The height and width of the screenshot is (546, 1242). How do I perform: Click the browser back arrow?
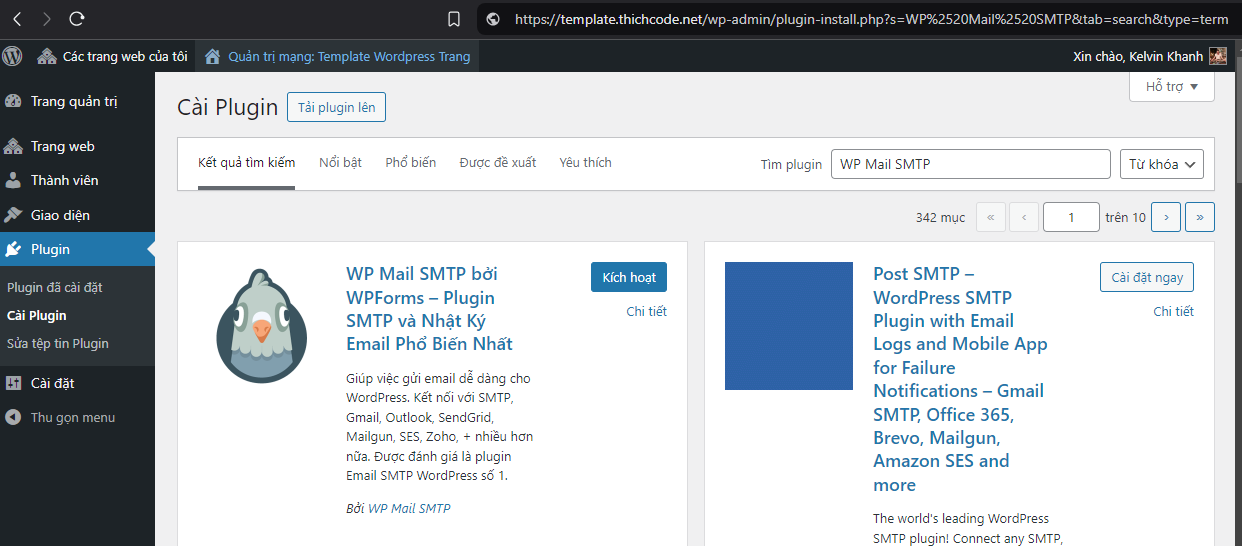17,18
